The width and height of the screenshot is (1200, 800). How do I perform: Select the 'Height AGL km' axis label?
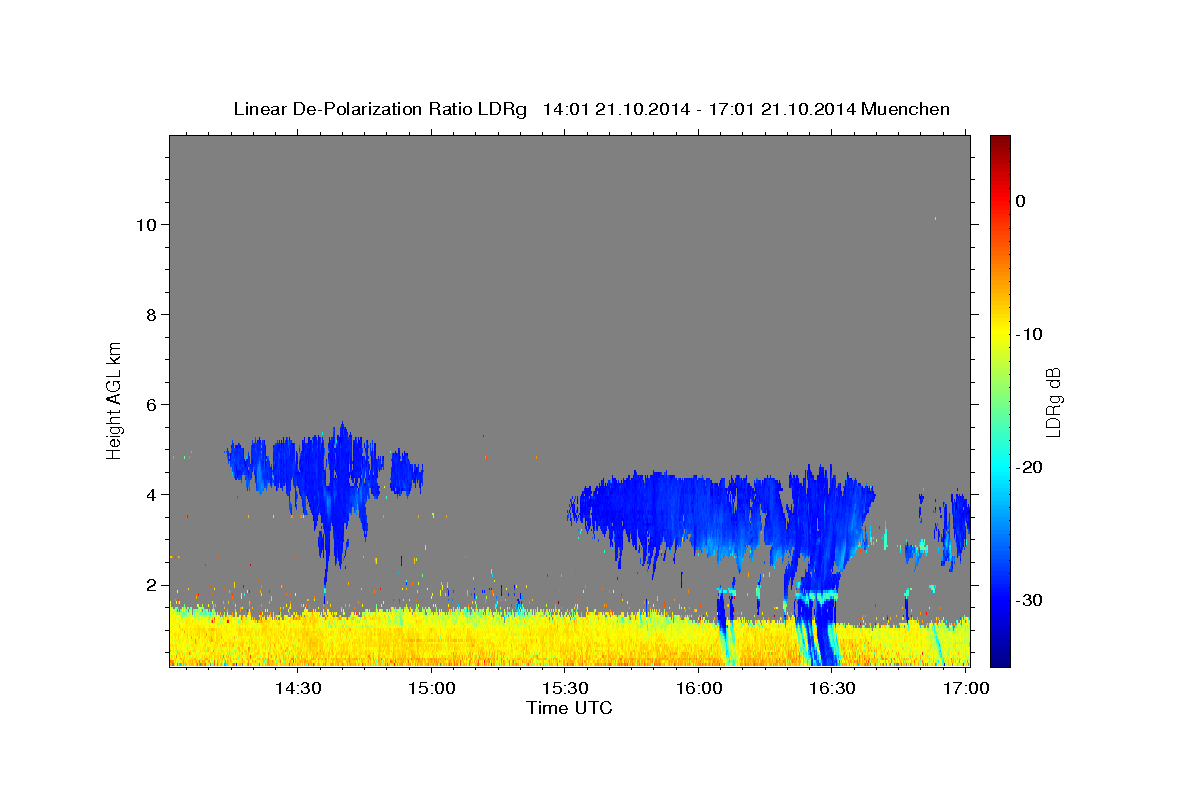coord(115,399)
